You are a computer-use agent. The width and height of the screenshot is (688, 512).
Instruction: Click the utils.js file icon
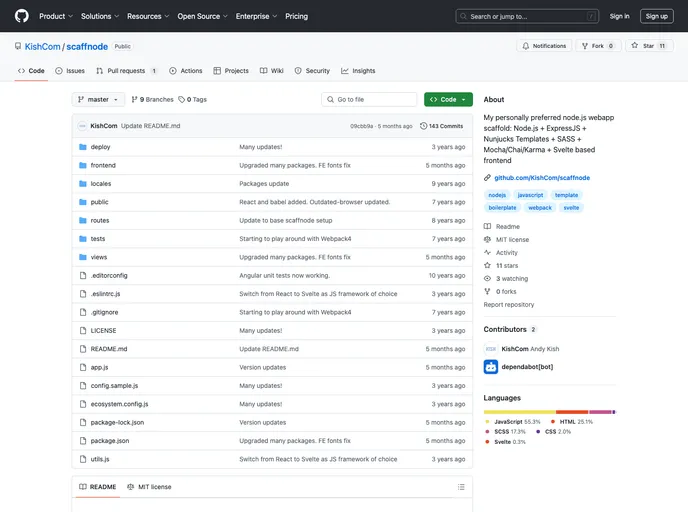(82, 459)
